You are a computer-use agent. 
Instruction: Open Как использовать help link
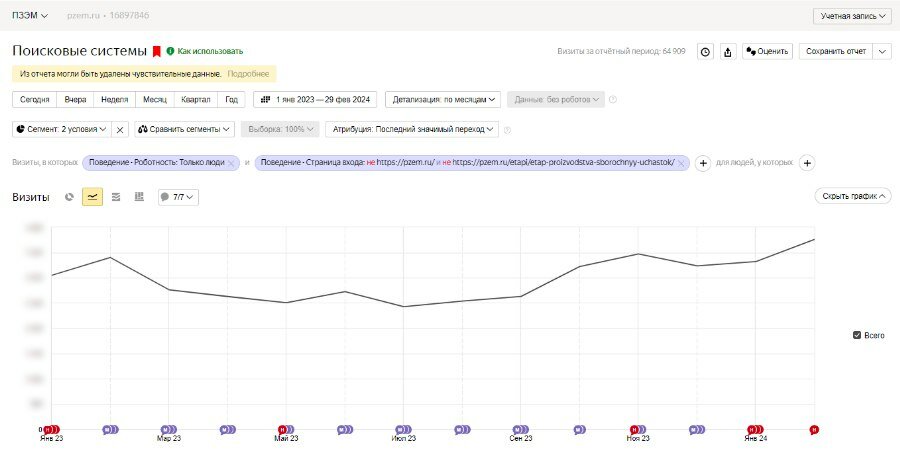(x=205, y=51)
